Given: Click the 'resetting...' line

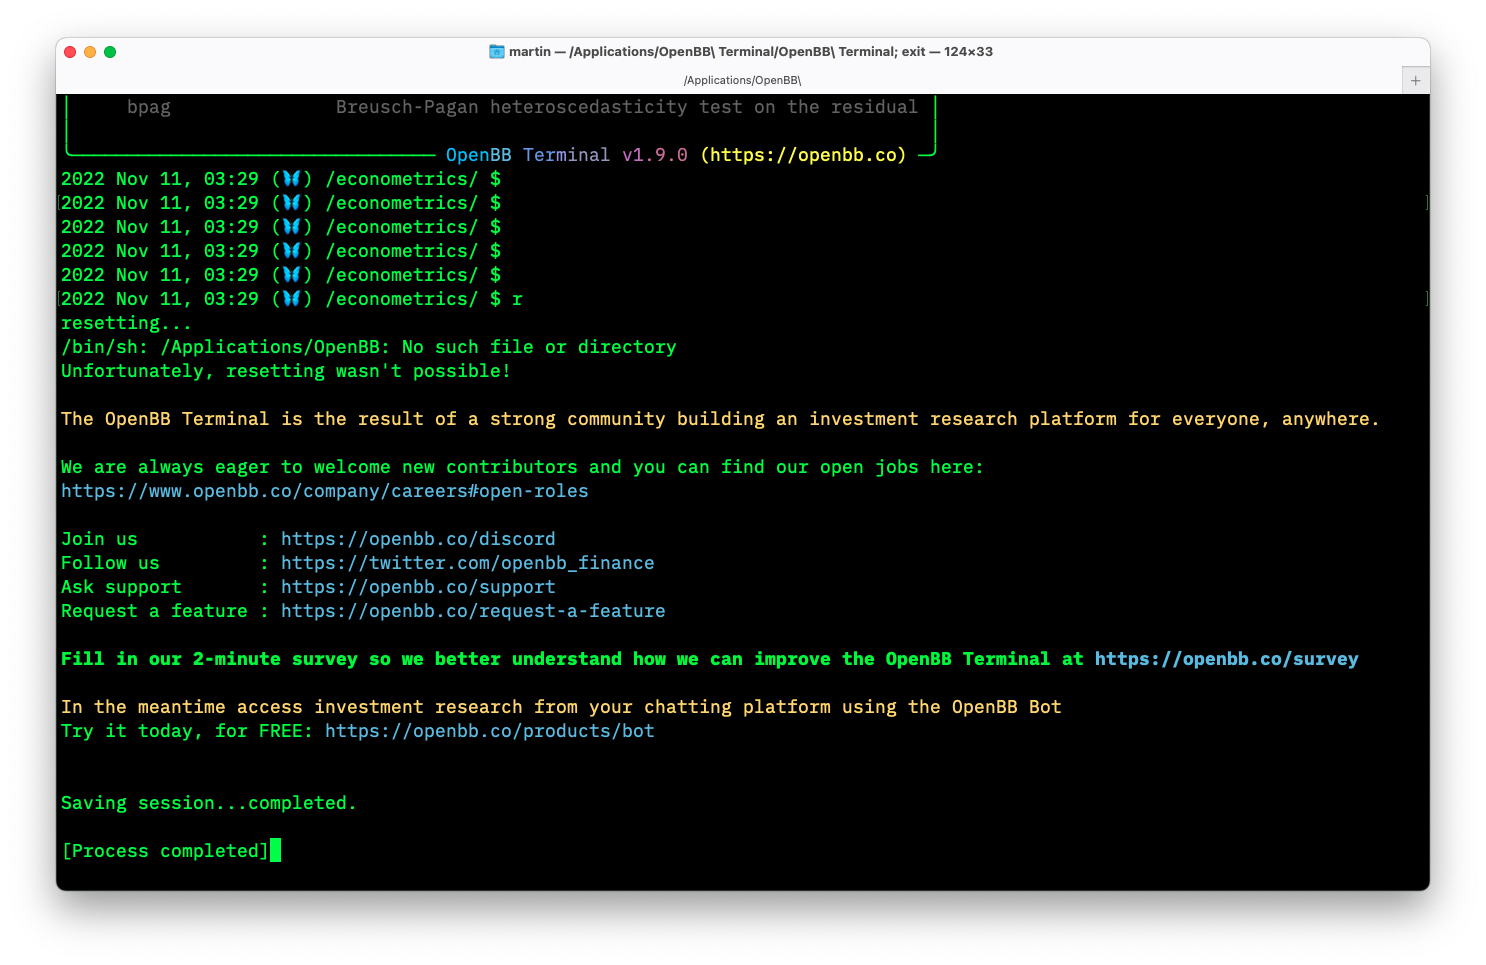Looking at the screenshot, I should 126,323.
